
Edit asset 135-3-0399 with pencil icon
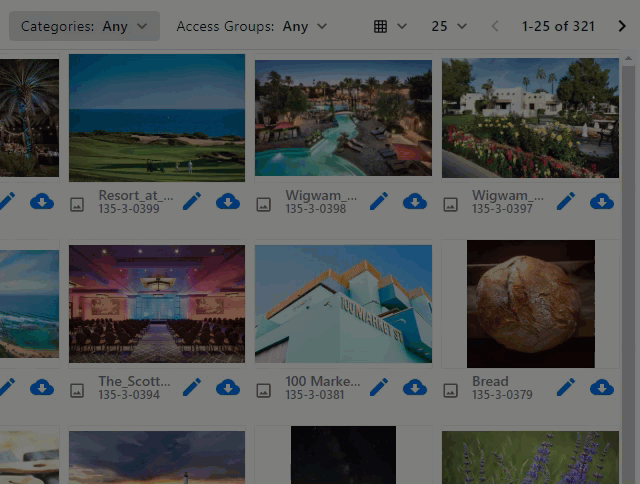coord(192,201)
